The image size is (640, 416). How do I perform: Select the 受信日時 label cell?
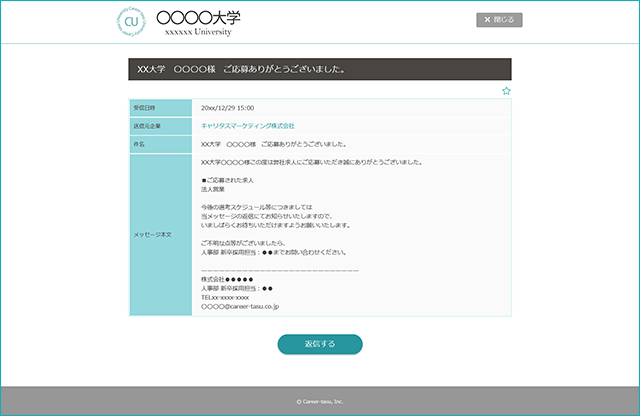pyautogui.click(x=160, y=108)
